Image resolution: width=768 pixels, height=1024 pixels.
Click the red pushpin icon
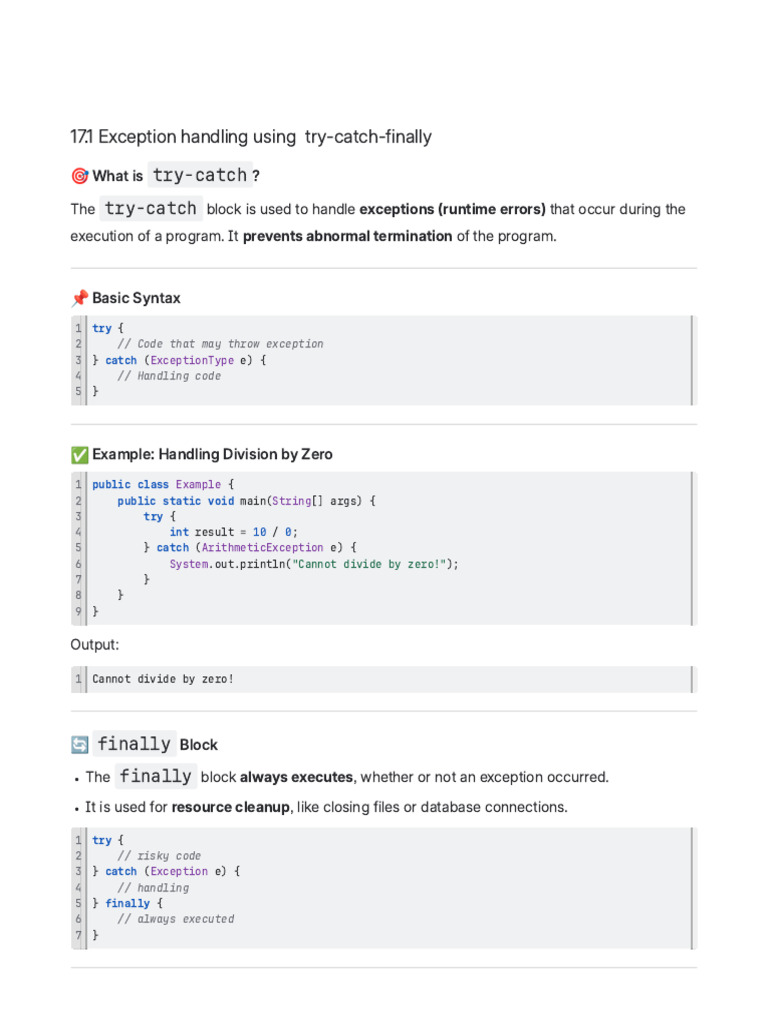coord(80,298)
